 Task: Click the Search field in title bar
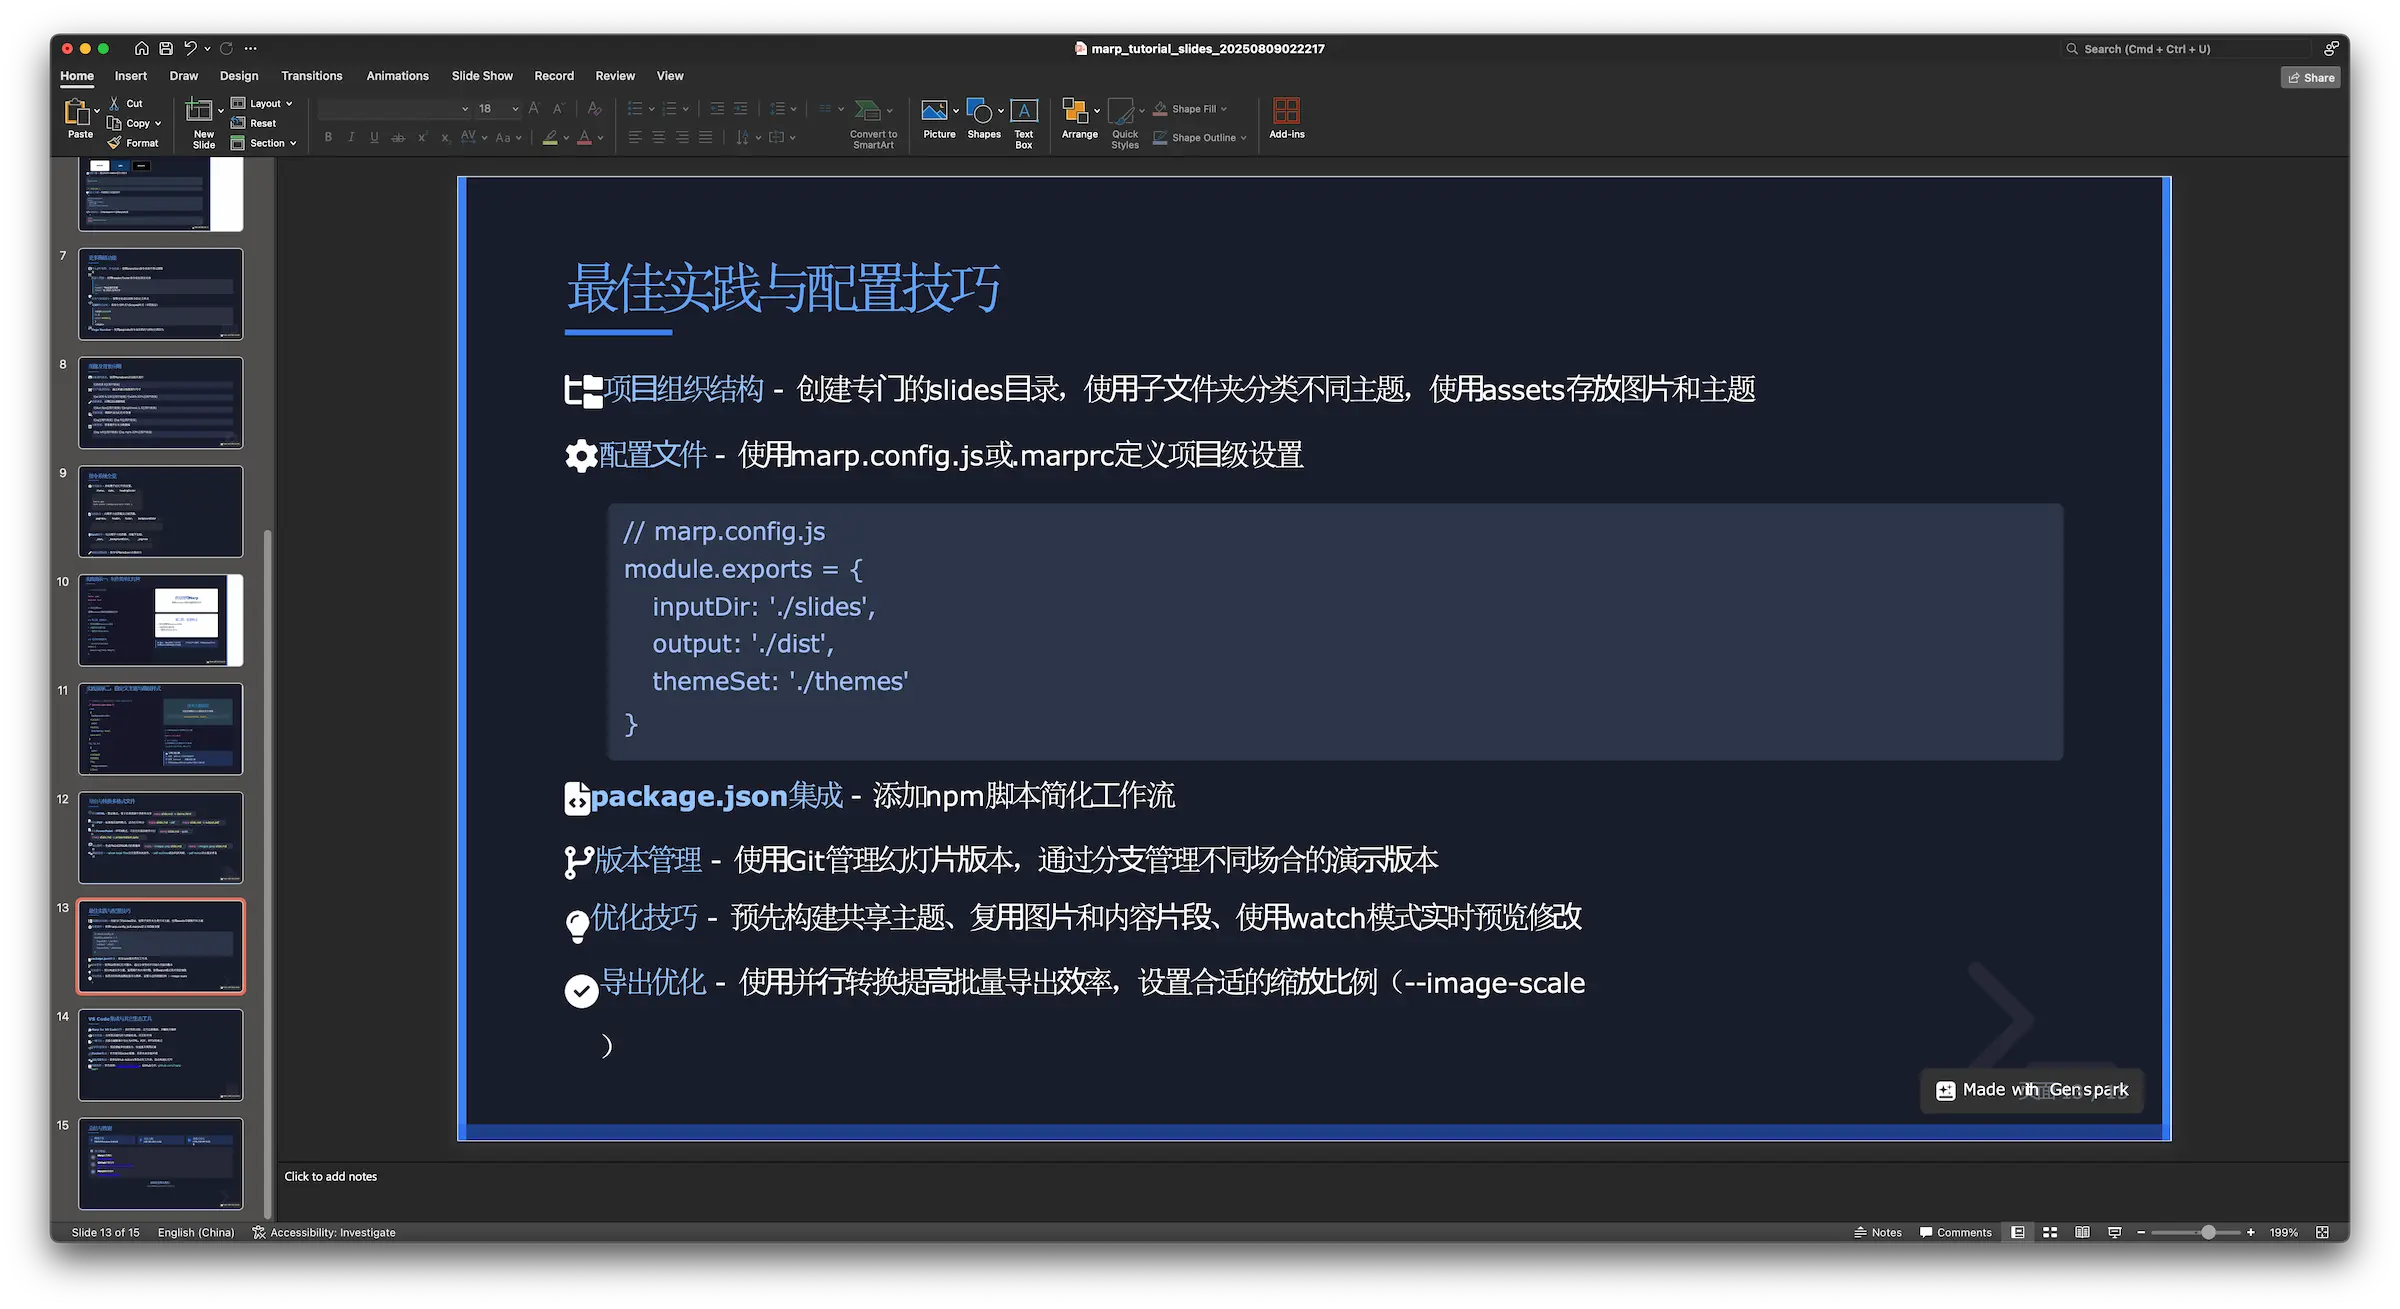coord(2187,48)
